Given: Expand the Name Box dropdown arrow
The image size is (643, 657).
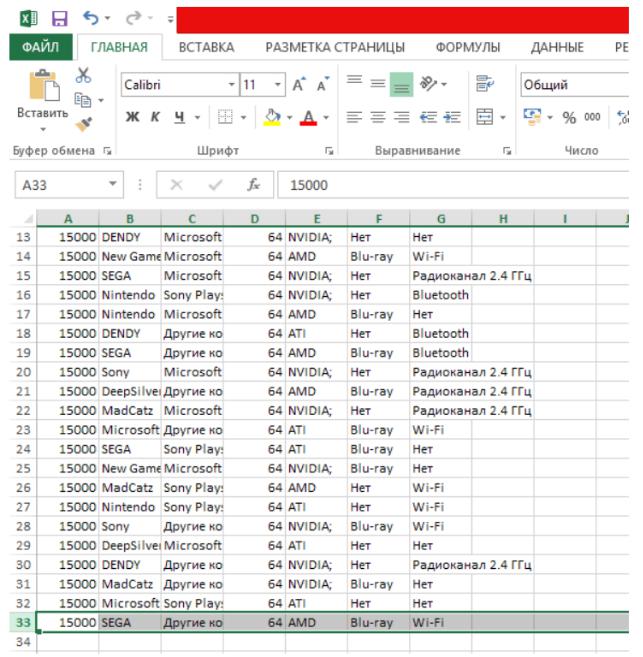Looking at the screenshot, I should (113, 184).
